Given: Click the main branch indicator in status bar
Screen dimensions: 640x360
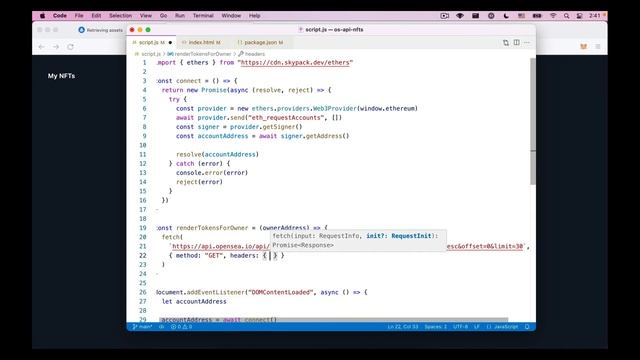Looking at the screenshot, I should [x=142, y=327].
